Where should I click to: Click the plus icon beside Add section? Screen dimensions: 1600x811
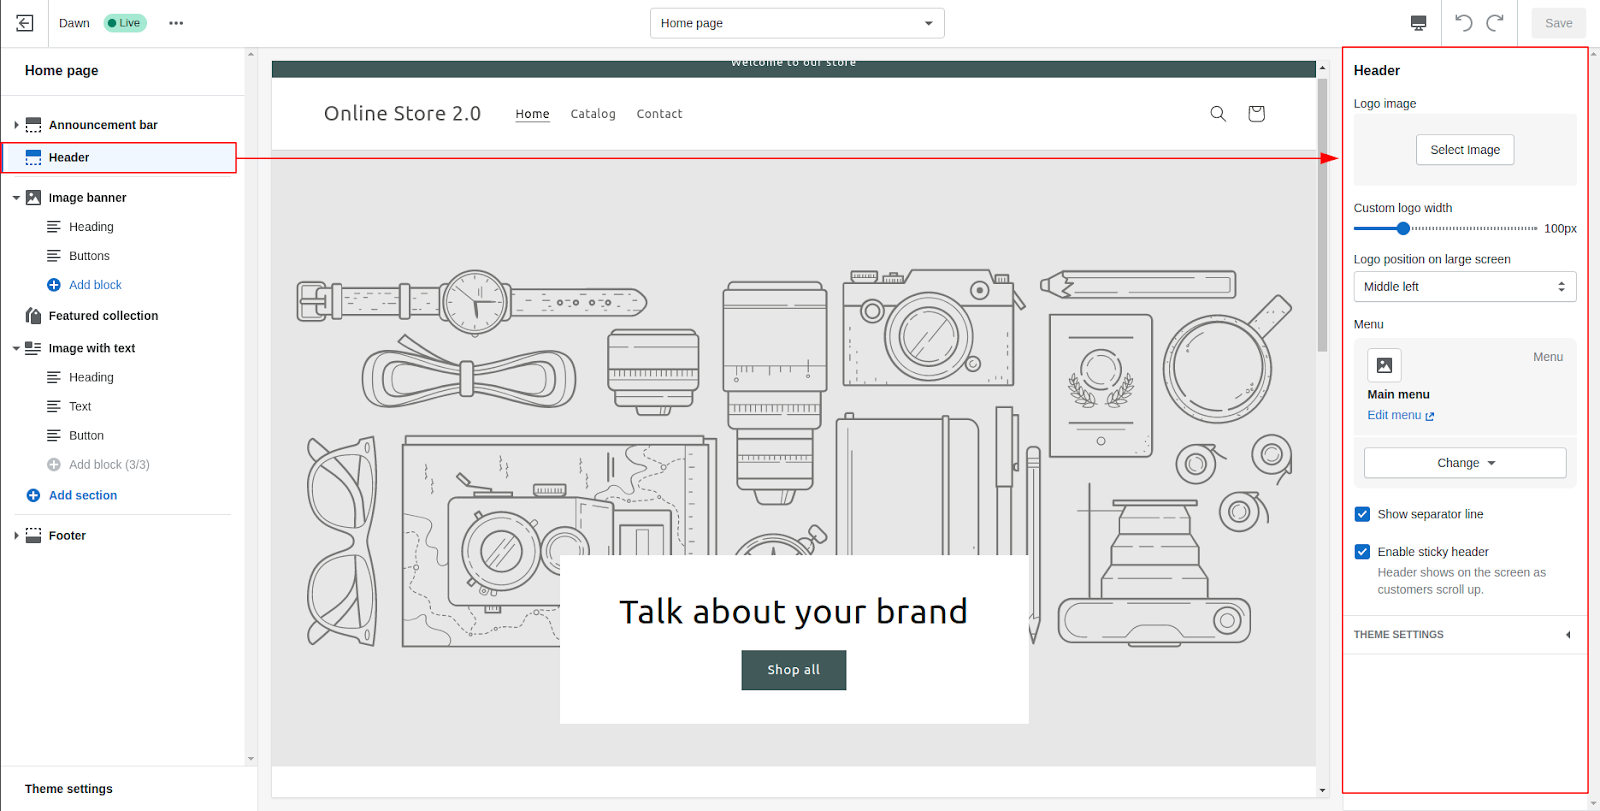[33, 495]
